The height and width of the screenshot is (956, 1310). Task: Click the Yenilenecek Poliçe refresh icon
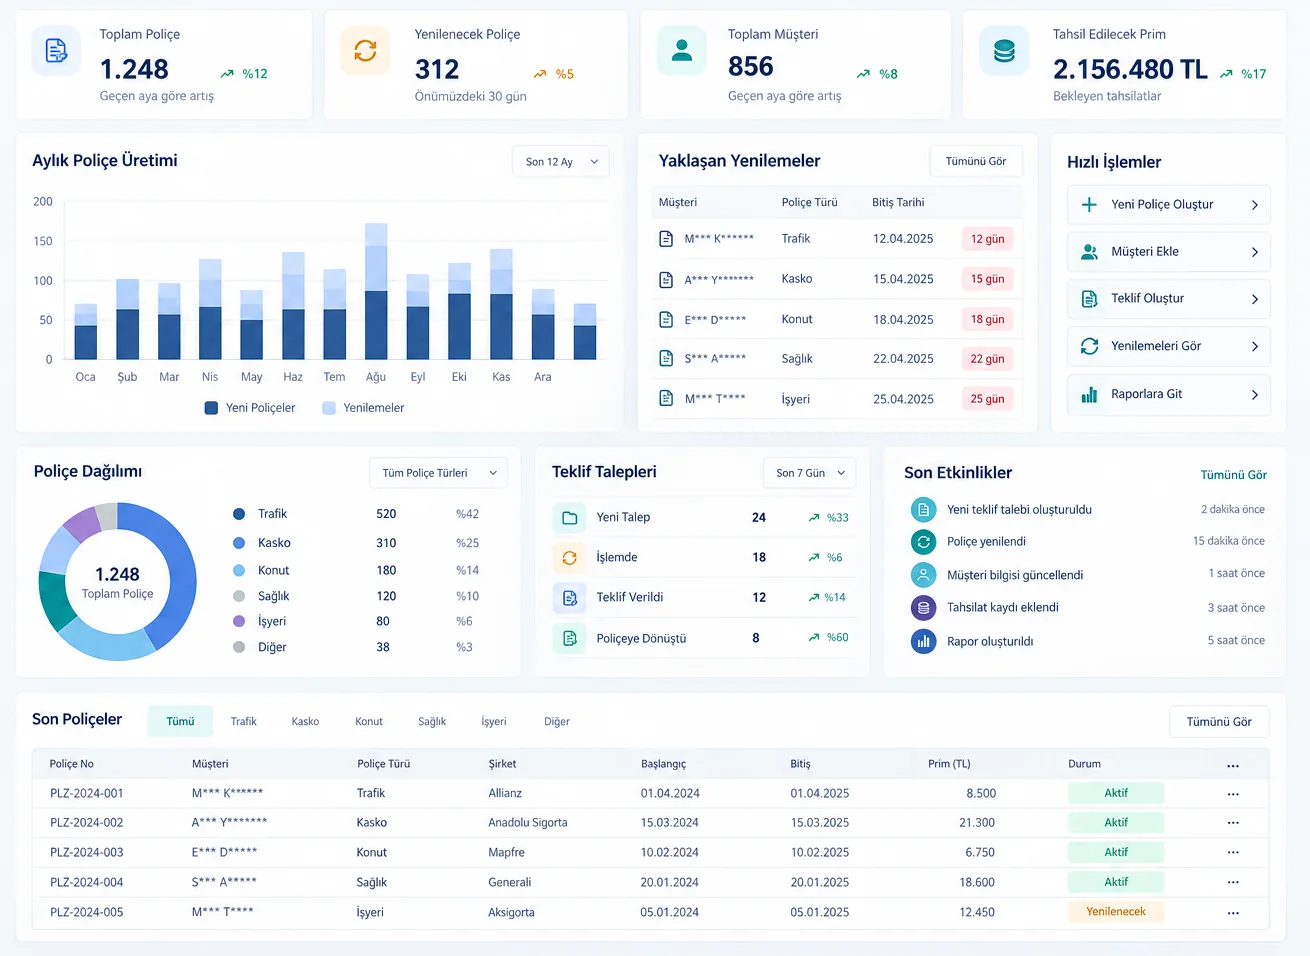point(365,50)
